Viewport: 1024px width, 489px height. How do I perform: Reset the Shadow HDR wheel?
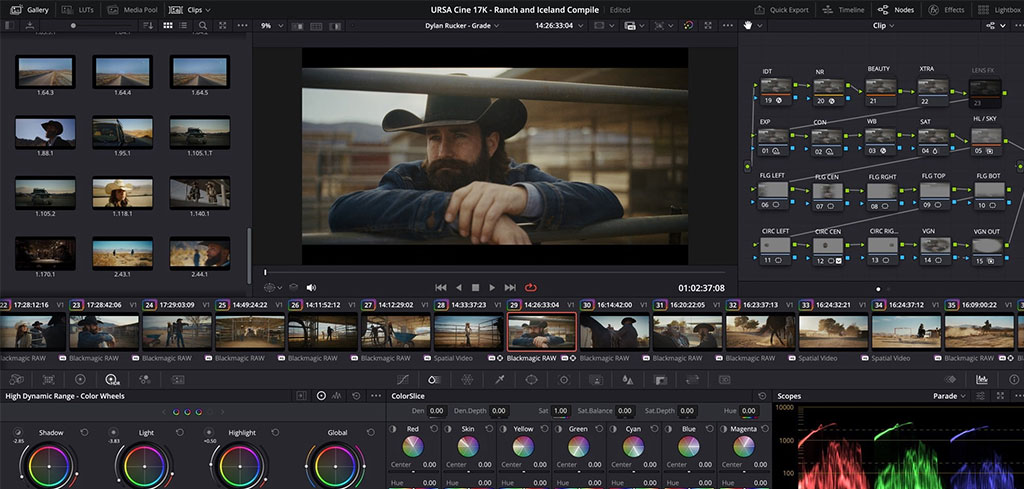click(85, 432)
